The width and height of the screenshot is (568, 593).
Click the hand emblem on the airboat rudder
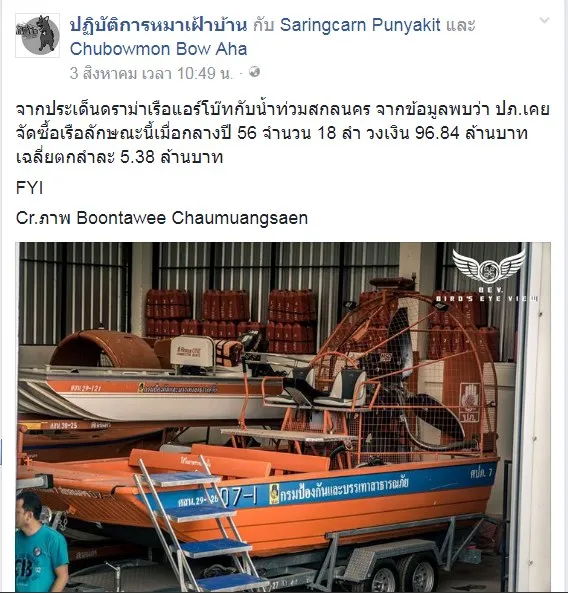pos(470,402)
